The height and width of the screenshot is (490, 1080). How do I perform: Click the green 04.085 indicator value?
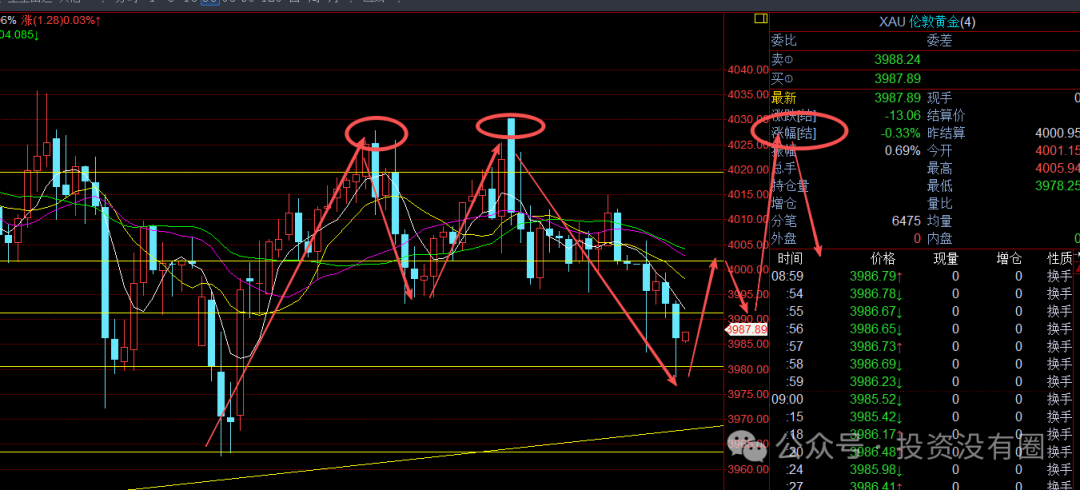(x=19, y=34)
